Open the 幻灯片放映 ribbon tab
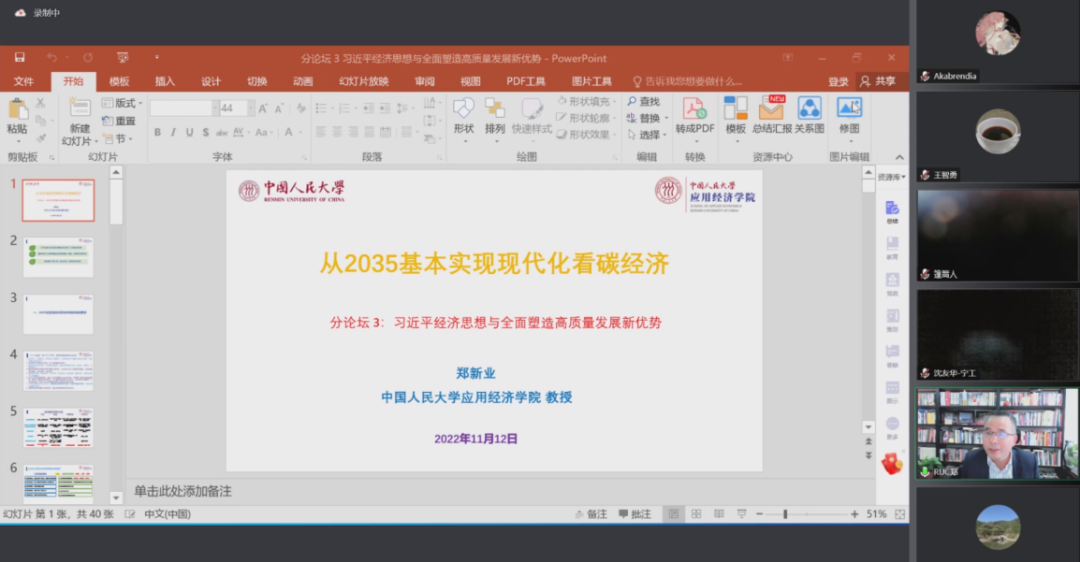 (363, 81)
